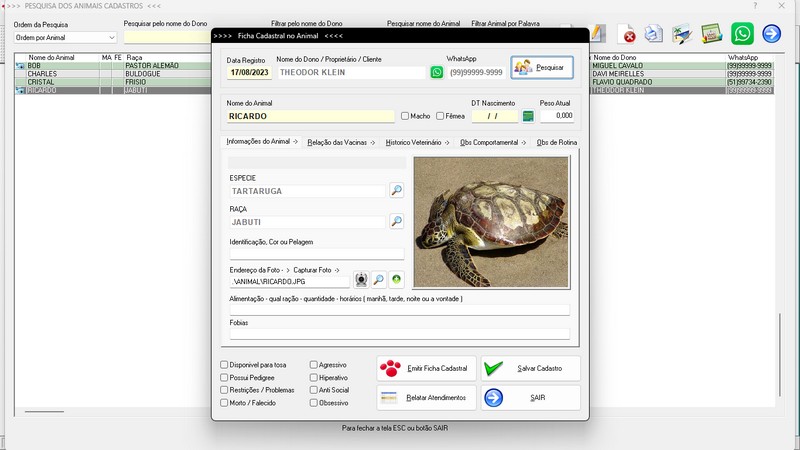Screen dimensions: 800x450
Task: Click the turtle photo thumbnail
Action: click(x=491, y=222)
